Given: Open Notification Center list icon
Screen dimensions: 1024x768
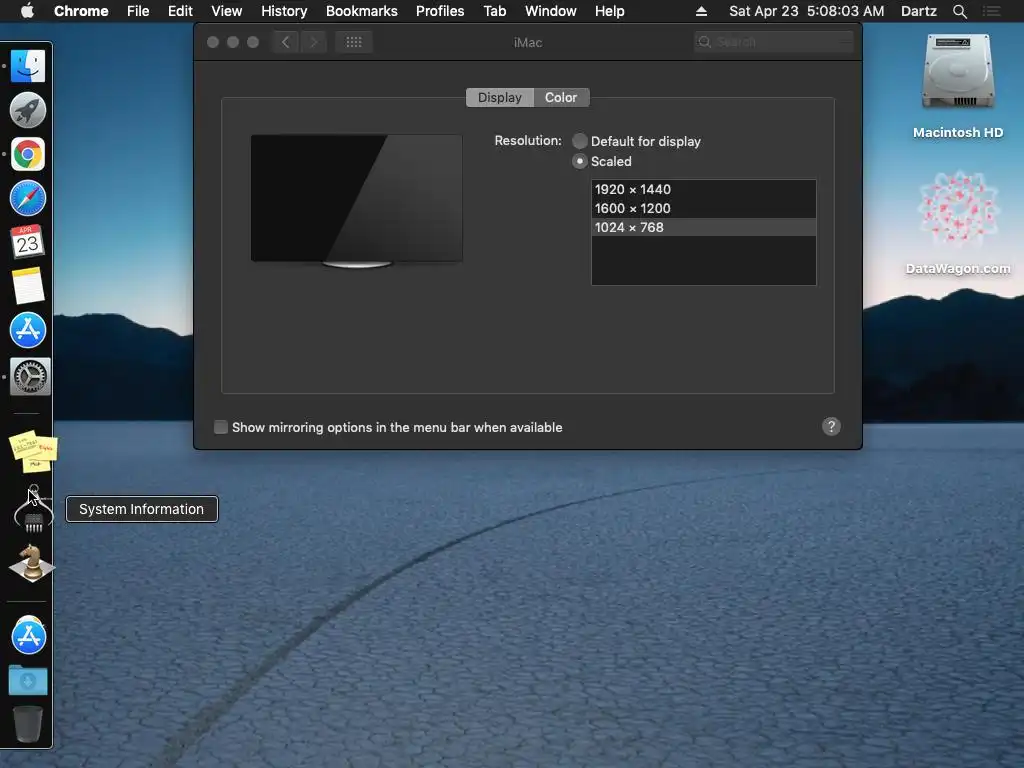Looking at the screenshot, I should [x=991, y=11].
